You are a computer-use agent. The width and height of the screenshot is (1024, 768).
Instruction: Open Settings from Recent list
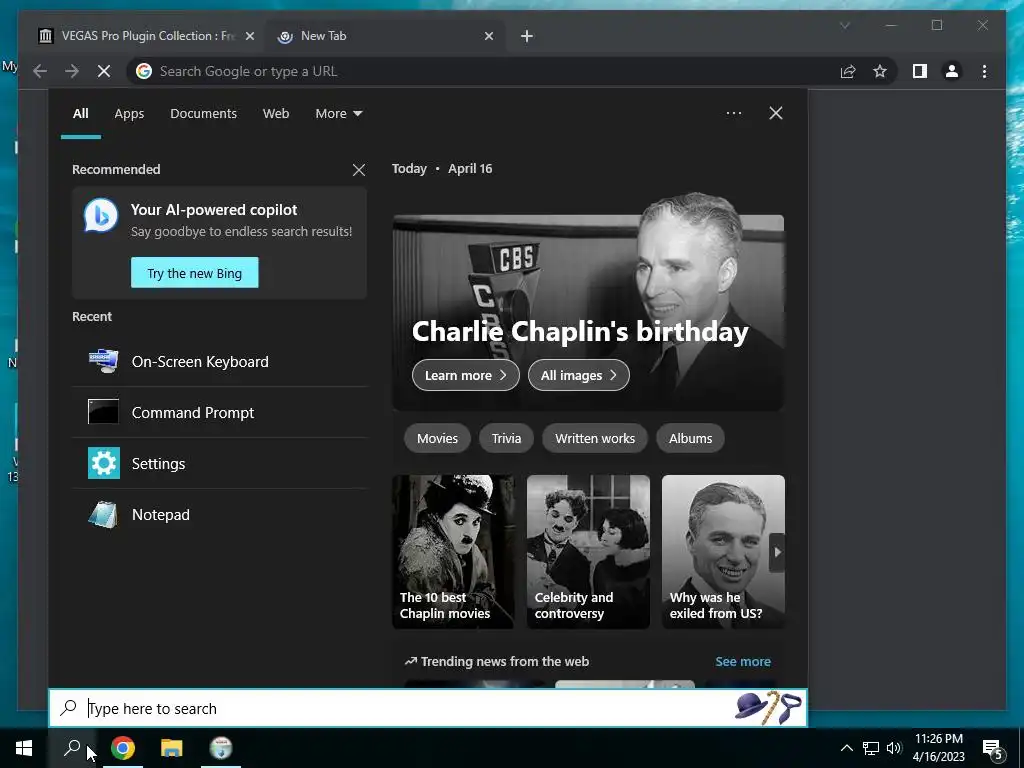tap(220, 464)
